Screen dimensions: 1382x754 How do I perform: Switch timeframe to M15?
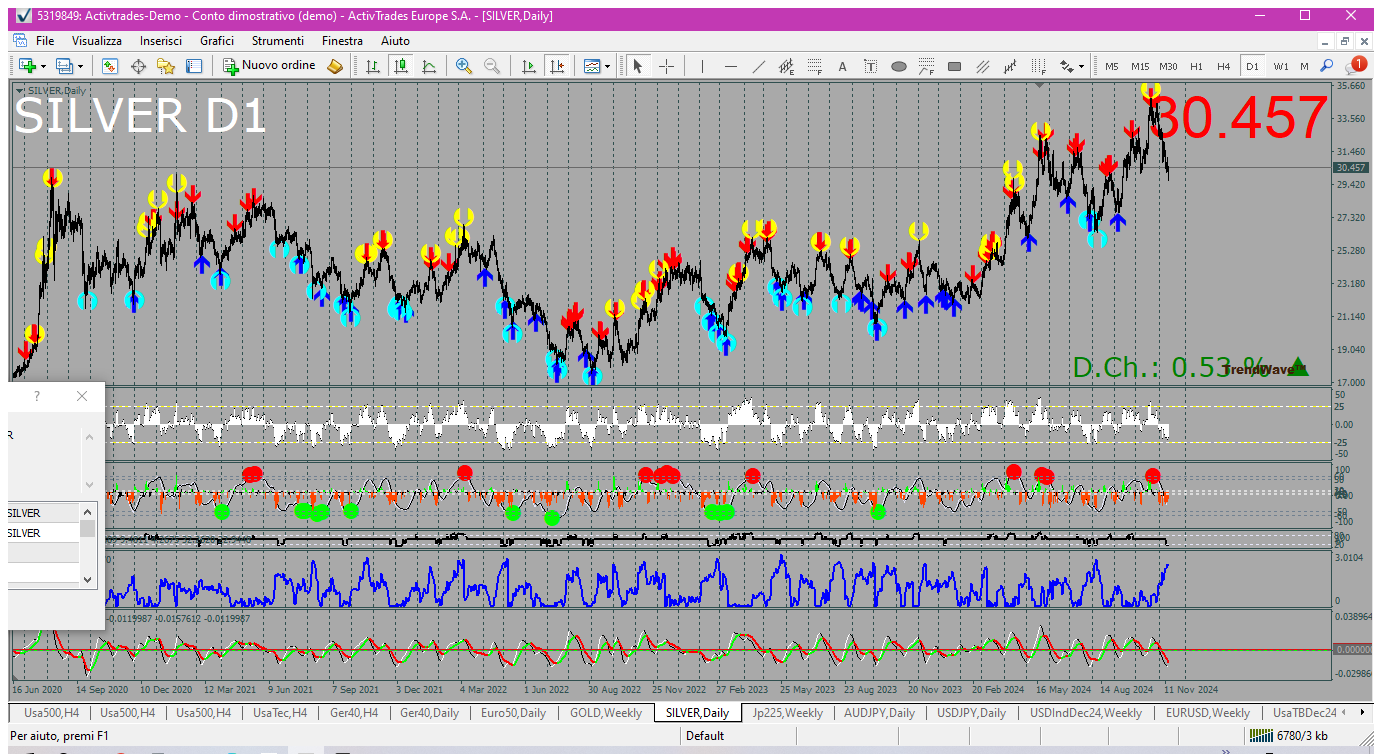1140,66
